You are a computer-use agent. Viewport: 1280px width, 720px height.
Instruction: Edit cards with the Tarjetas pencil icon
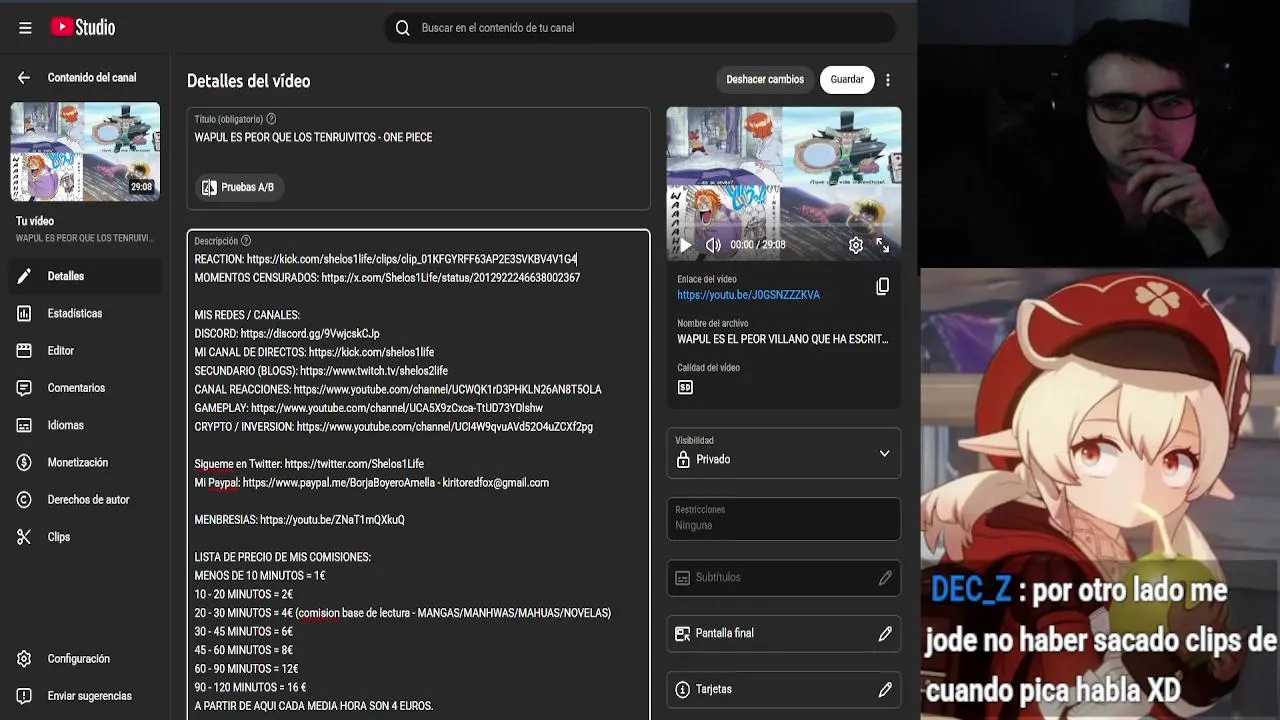pyautogui.click(x=885, y=690)
